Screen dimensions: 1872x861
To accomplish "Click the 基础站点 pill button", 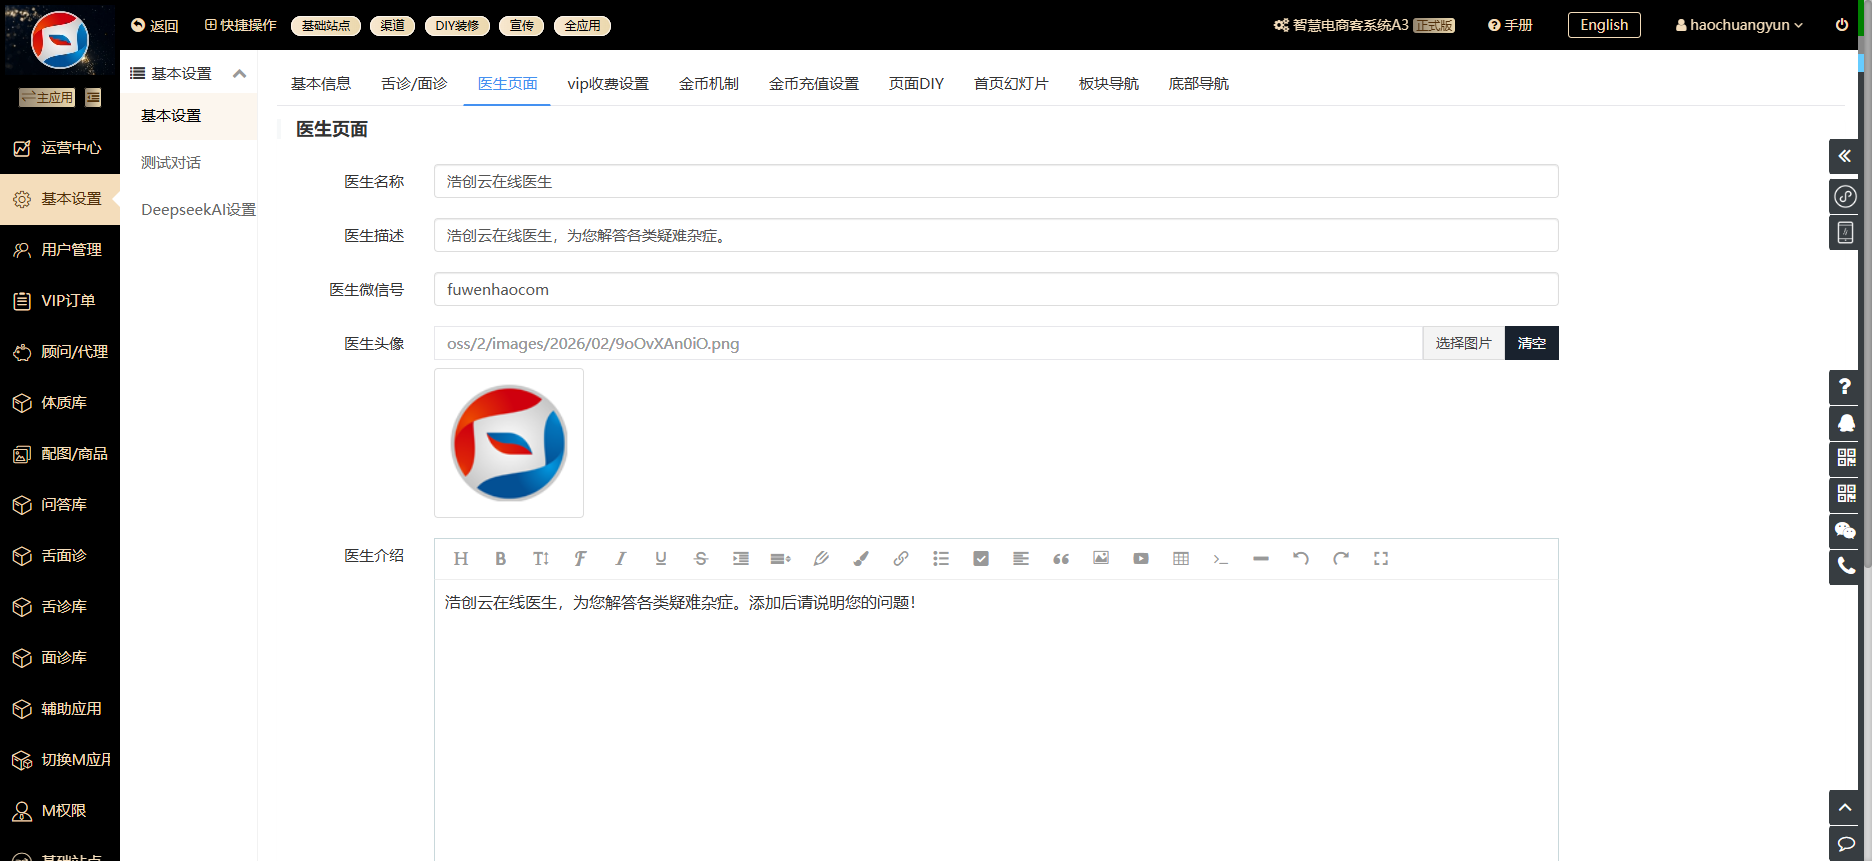I will 326,26.
